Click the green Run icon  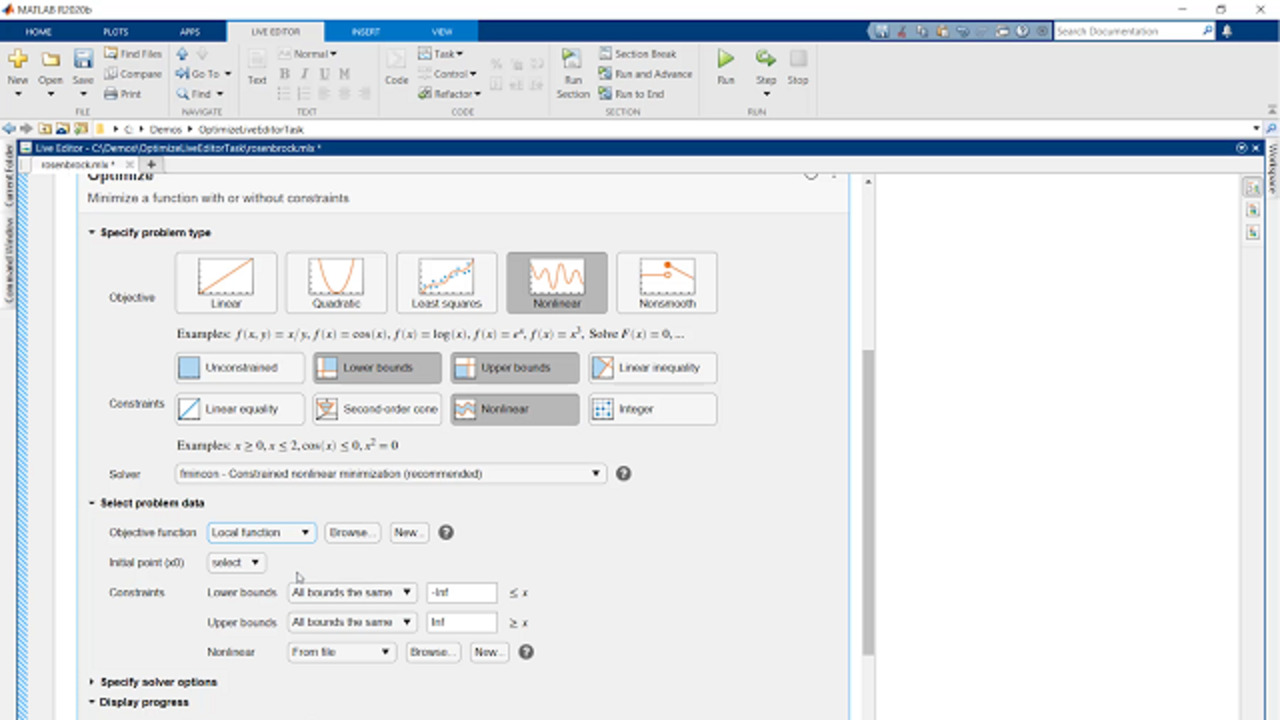point(725,60)
